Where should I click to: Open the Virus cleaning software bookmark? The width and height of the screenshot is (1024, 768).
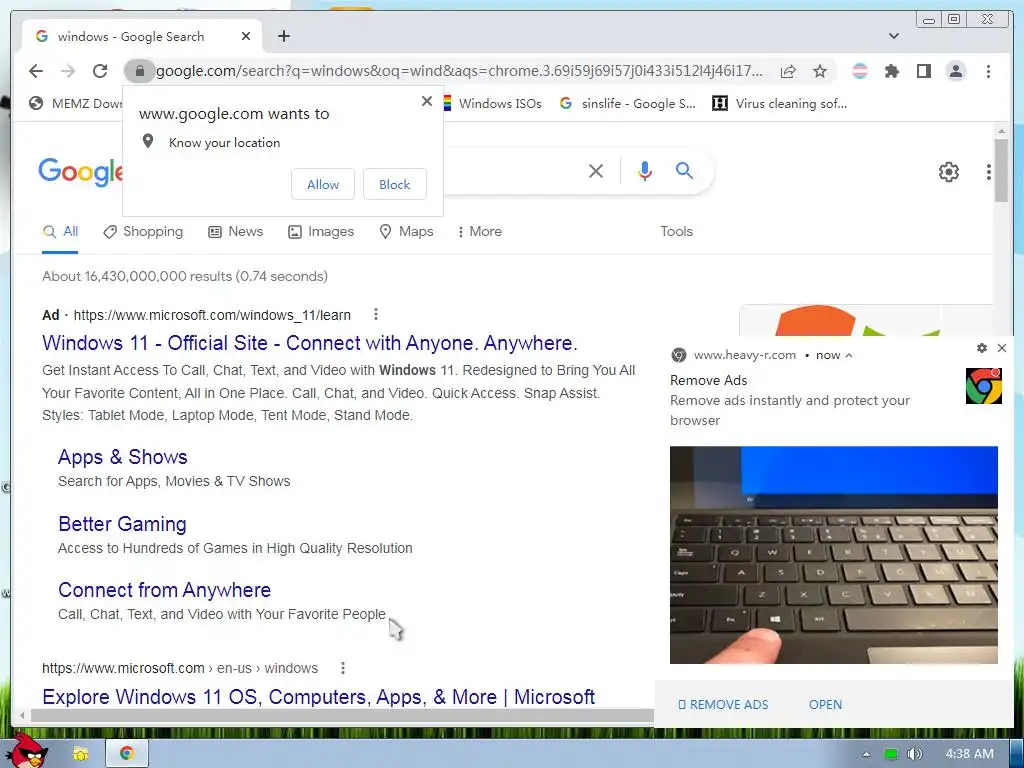(779, 104)
